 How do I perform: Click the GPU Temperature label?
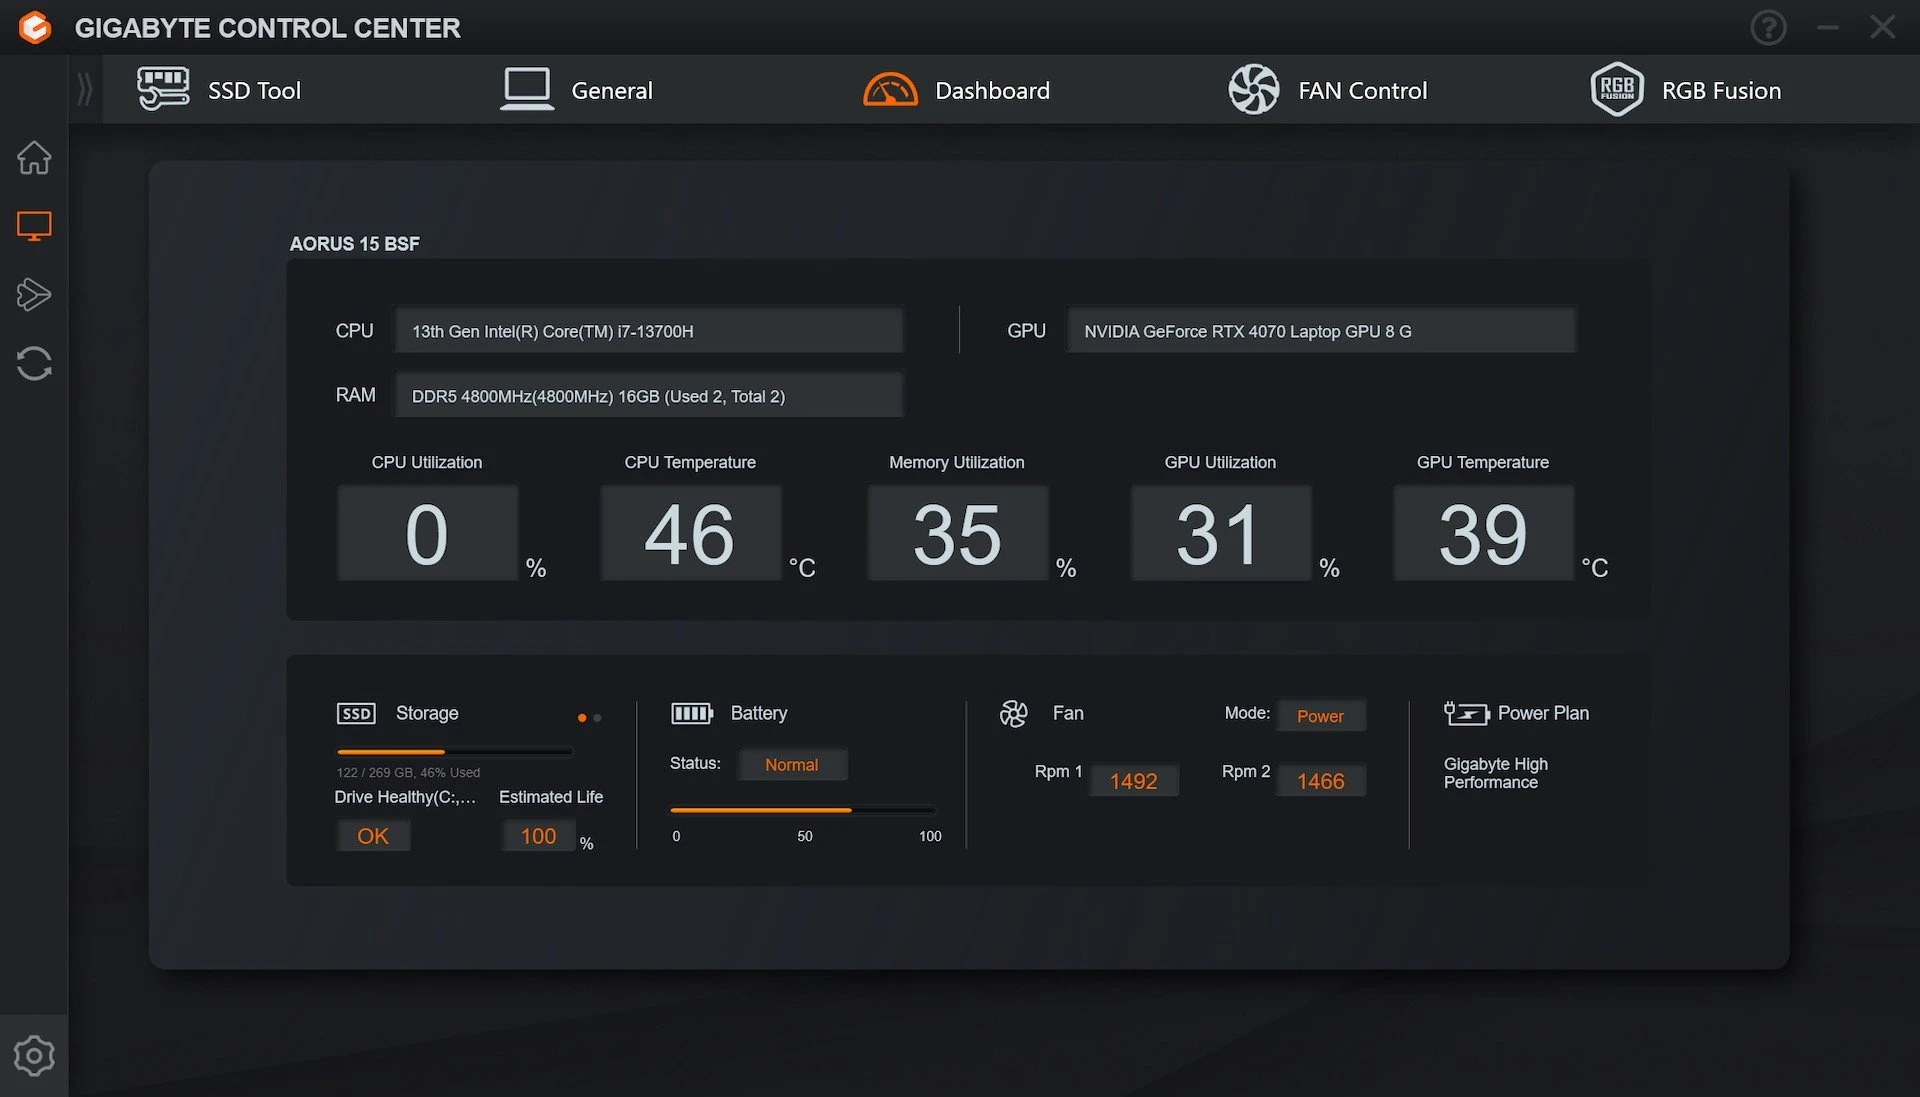[1483, 462]
